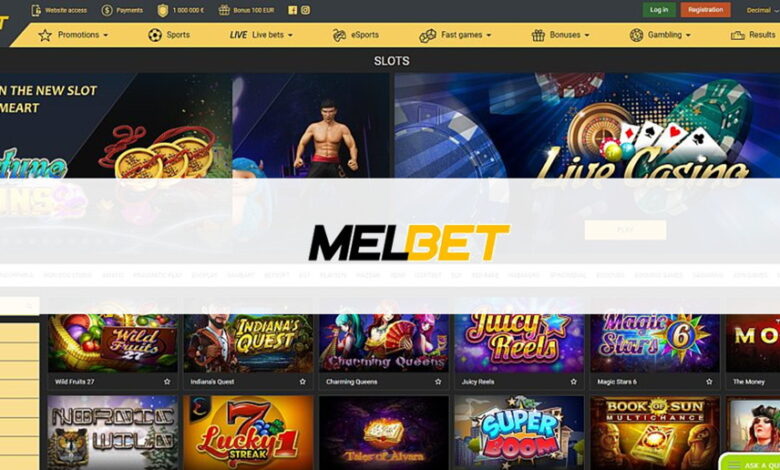Expand the Gambling dropdown menu
Image resolution: width=780 pixels, height=470 pixels.
click(x=660, y=35)
